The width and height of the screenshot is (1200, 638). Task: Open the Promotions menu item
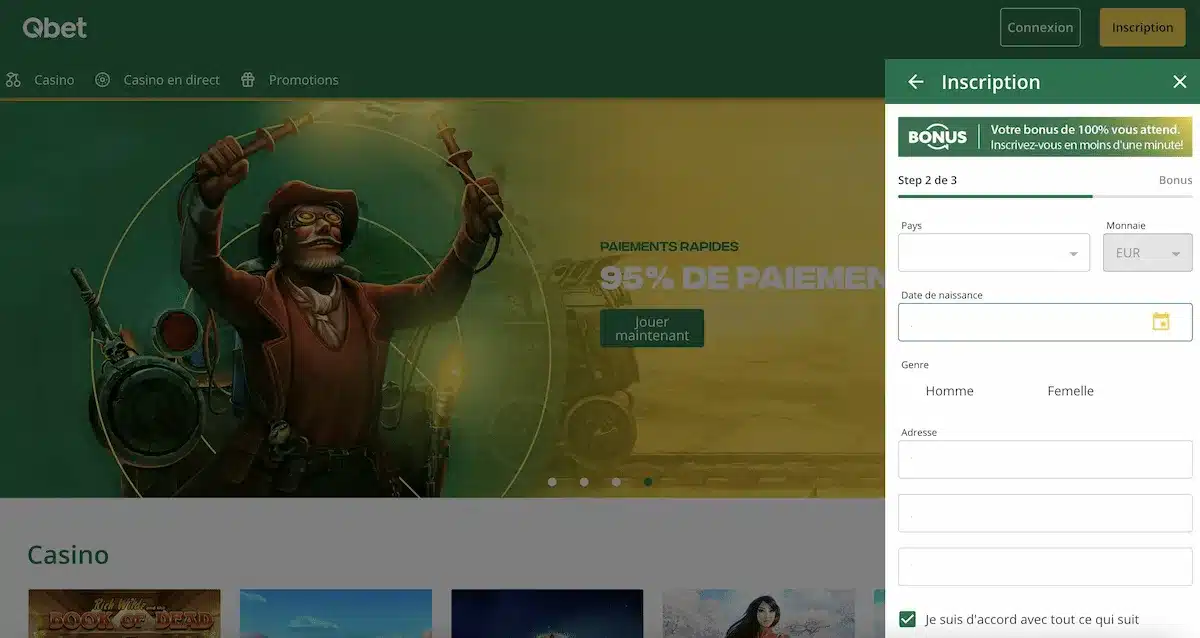tap(303, 80)
